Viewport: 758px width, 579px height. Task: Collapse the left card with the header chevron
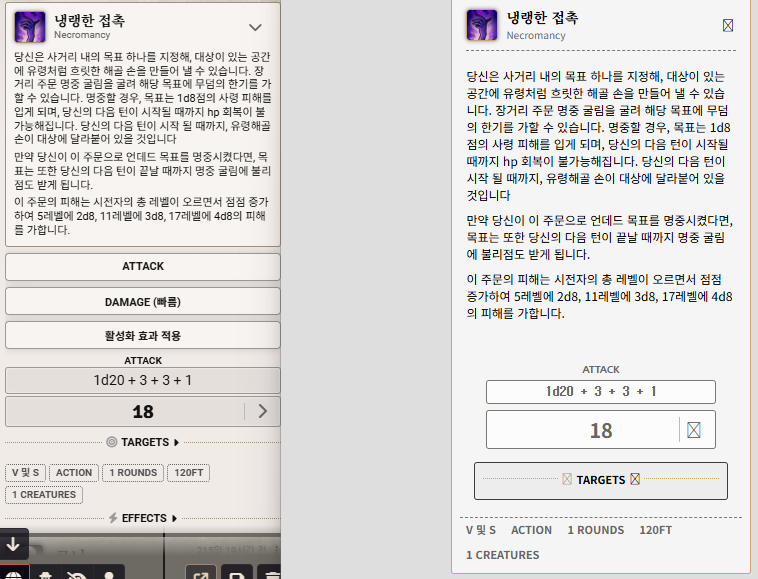click(255, 27)
